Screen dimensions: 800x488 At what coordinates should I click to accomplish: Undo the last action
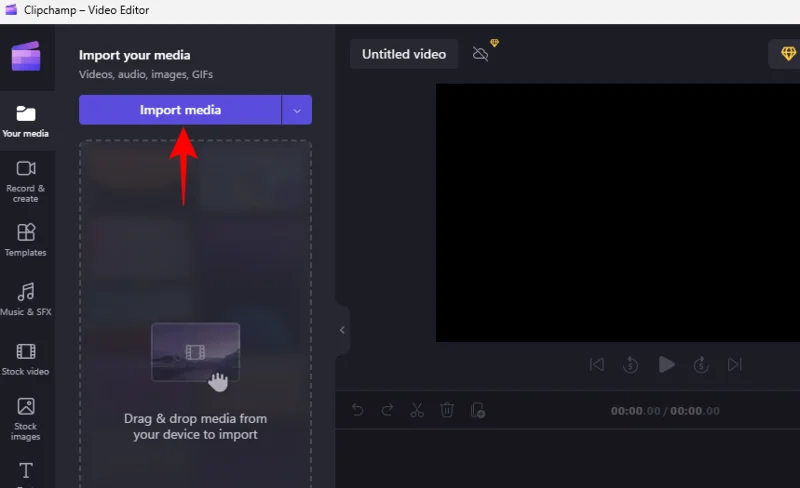point(358,410)
